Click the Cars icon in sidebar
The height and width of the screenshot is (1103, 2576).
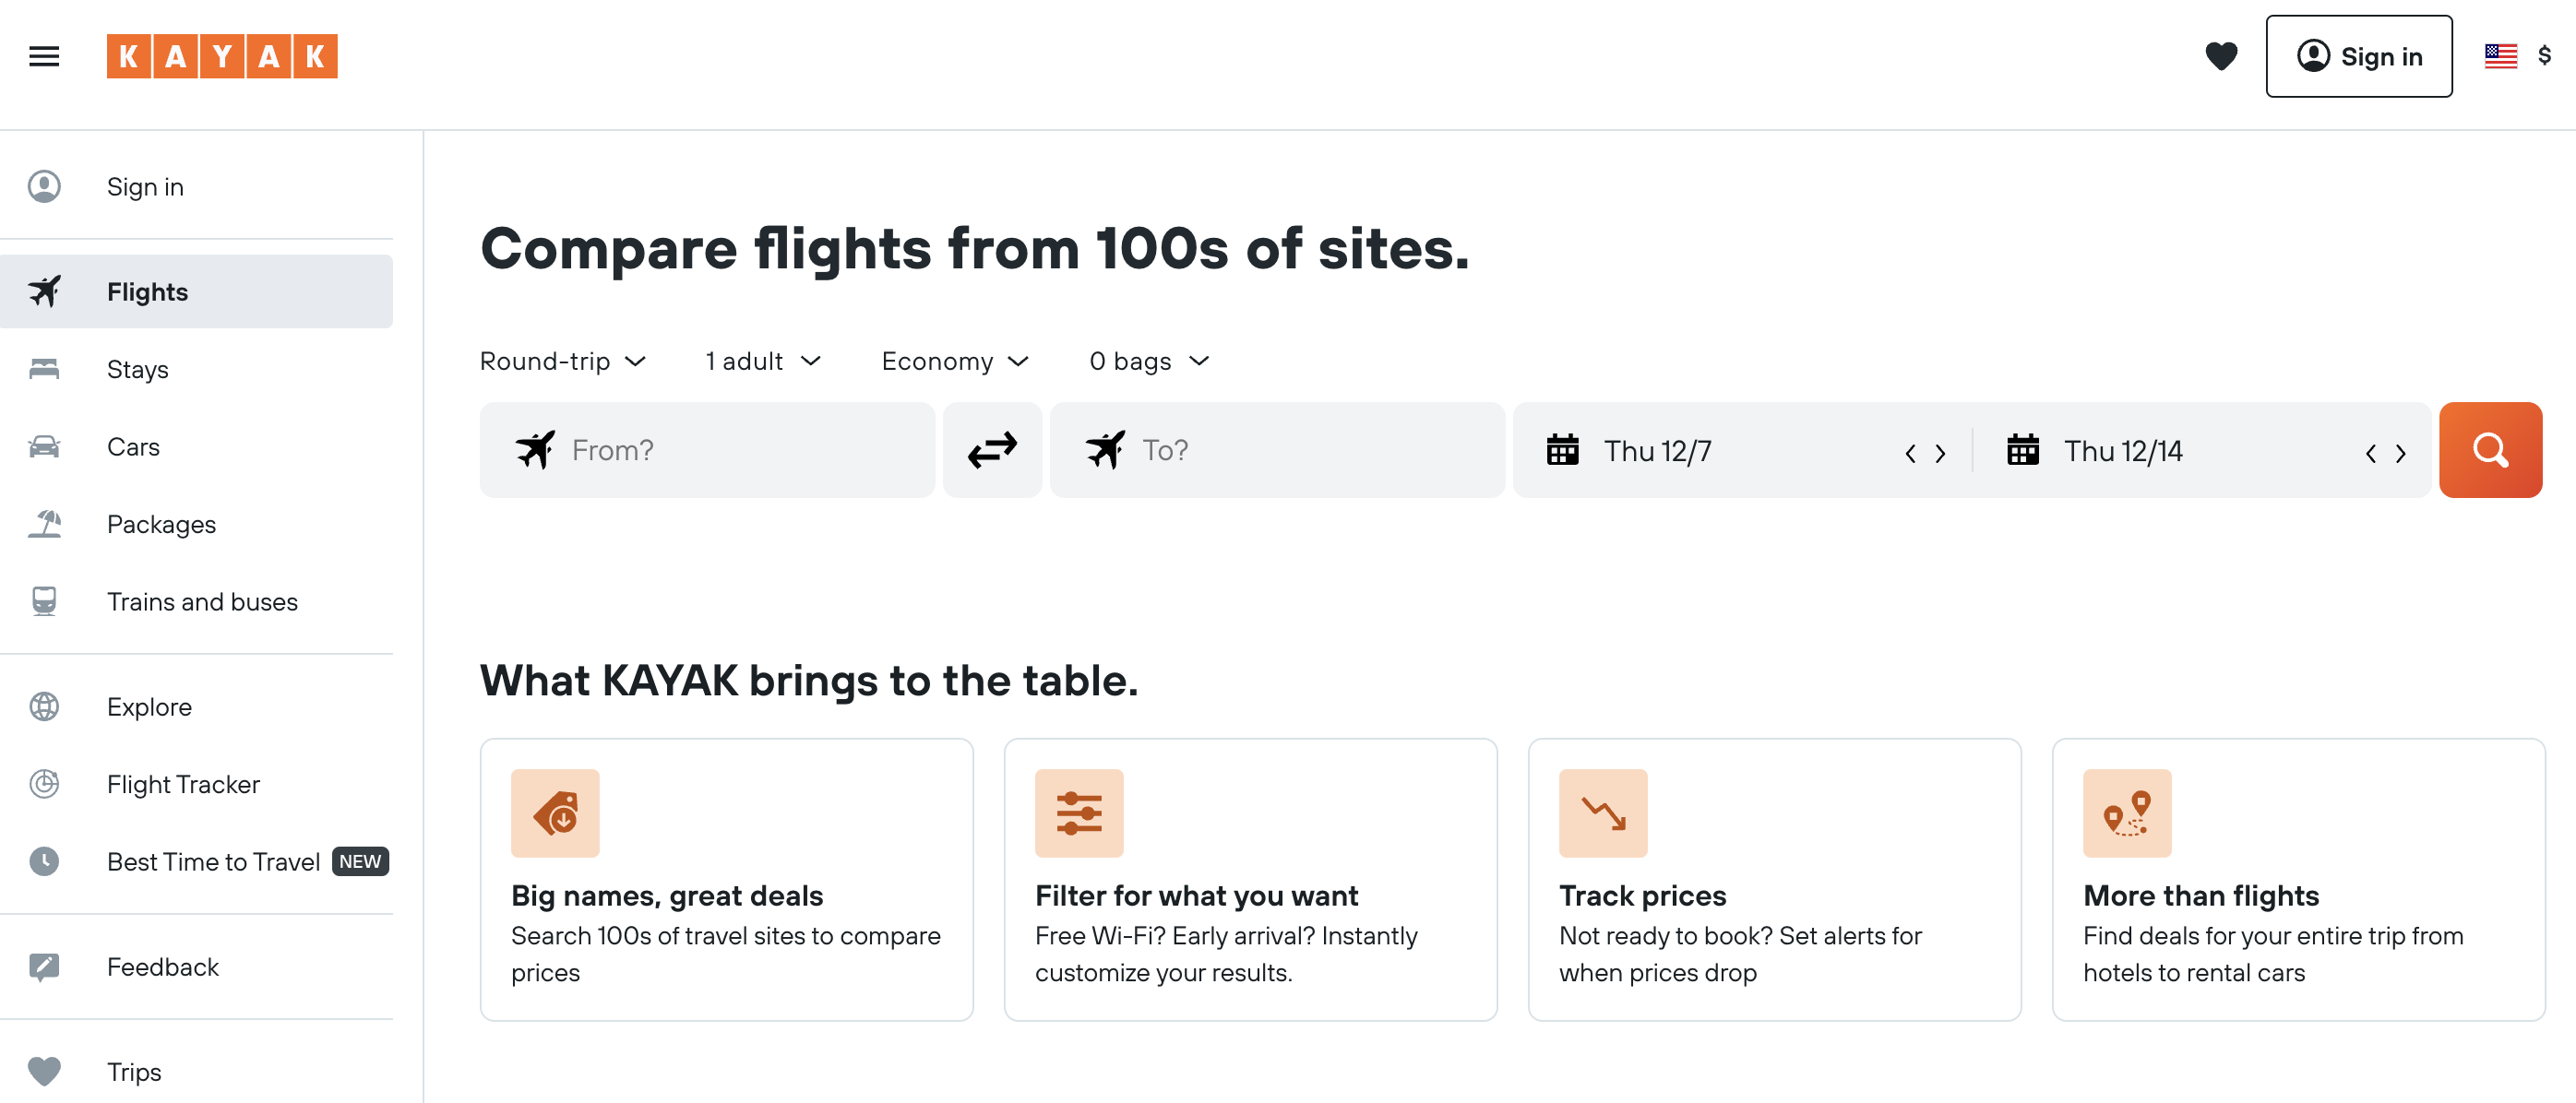(x=44, y=446)
